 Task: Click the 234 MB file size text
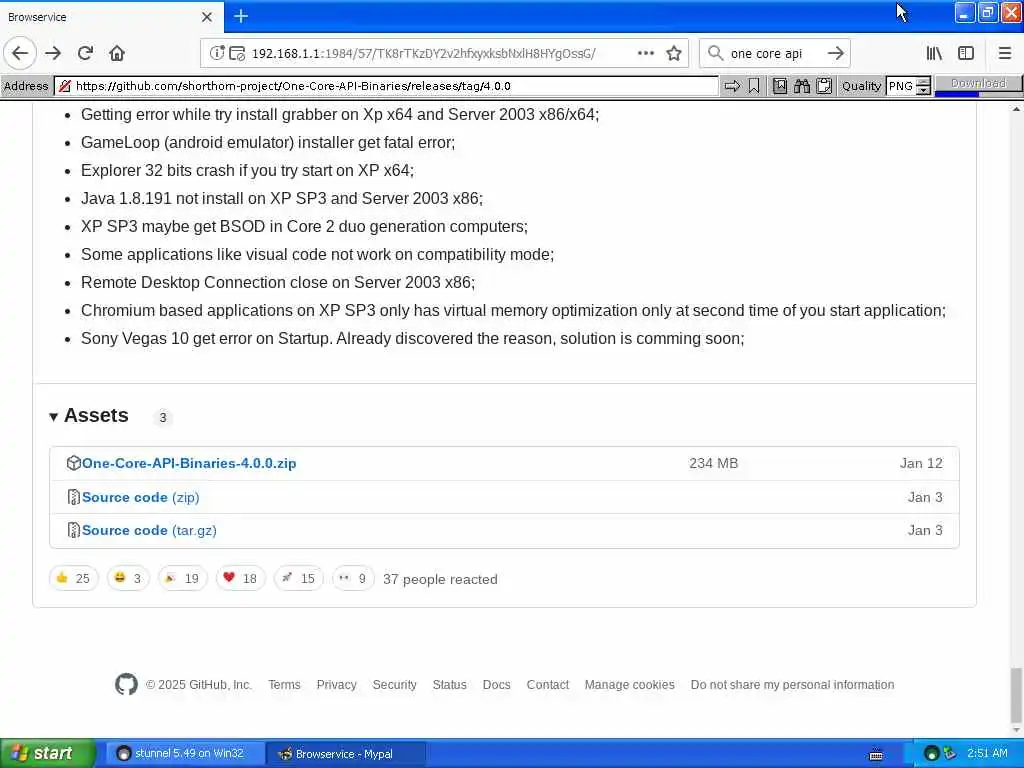click(x=713, y=463)
